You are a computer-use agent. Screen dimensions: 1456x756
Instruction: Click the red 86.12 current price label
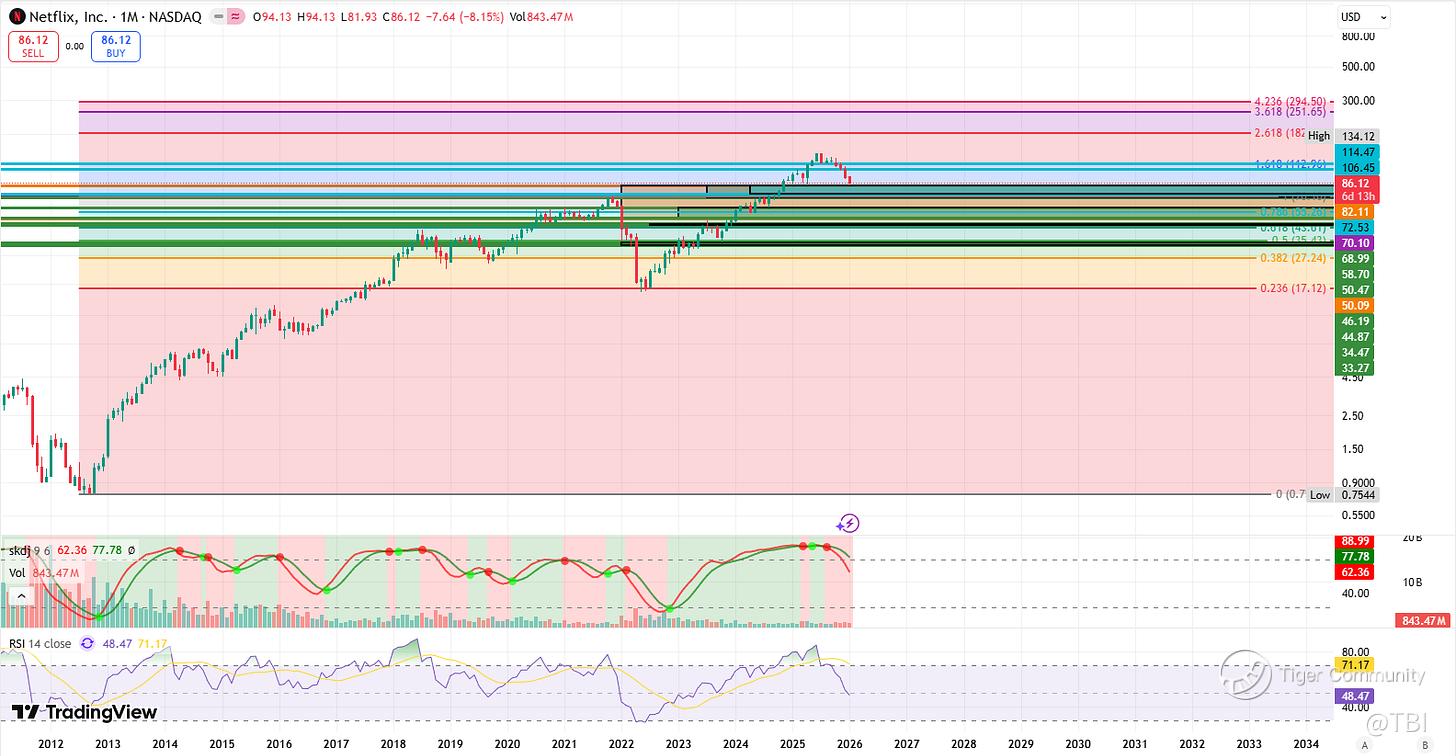coord(1355,183)
